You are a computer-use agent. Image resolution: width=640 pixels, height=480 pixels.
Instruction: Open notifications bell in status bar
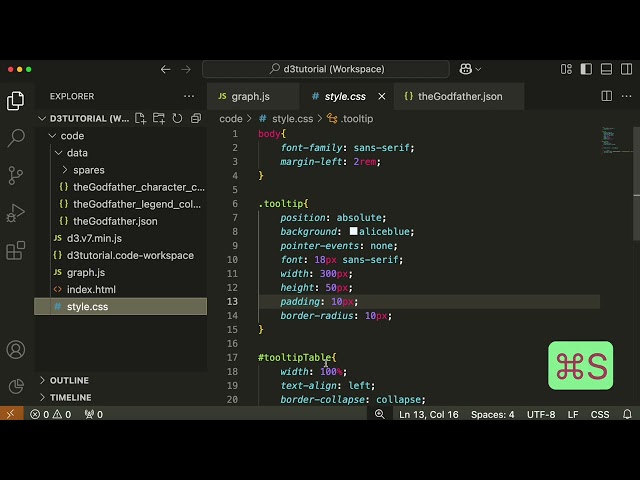click(x=627, y=414)
